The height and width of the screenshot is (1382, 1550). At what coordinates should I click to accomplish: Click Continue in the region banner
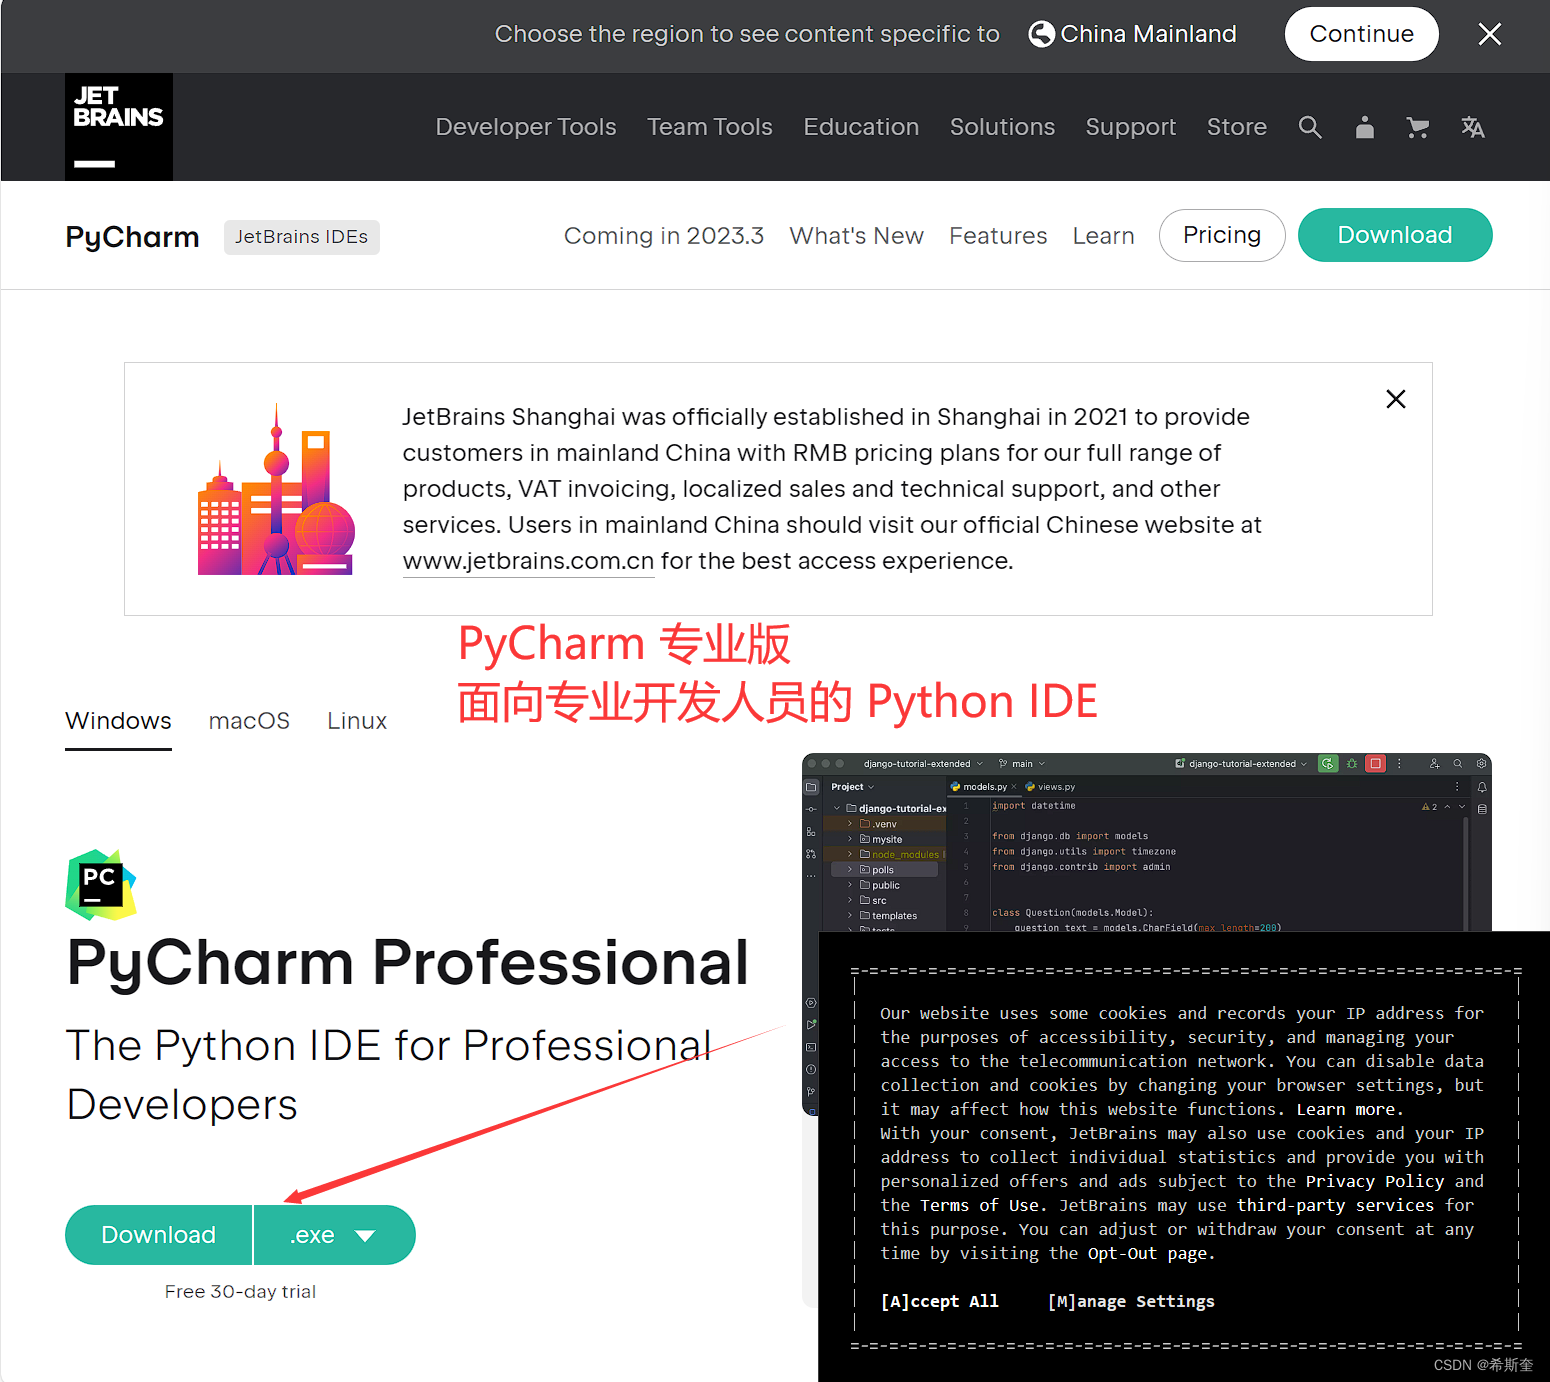(1362, 34)
